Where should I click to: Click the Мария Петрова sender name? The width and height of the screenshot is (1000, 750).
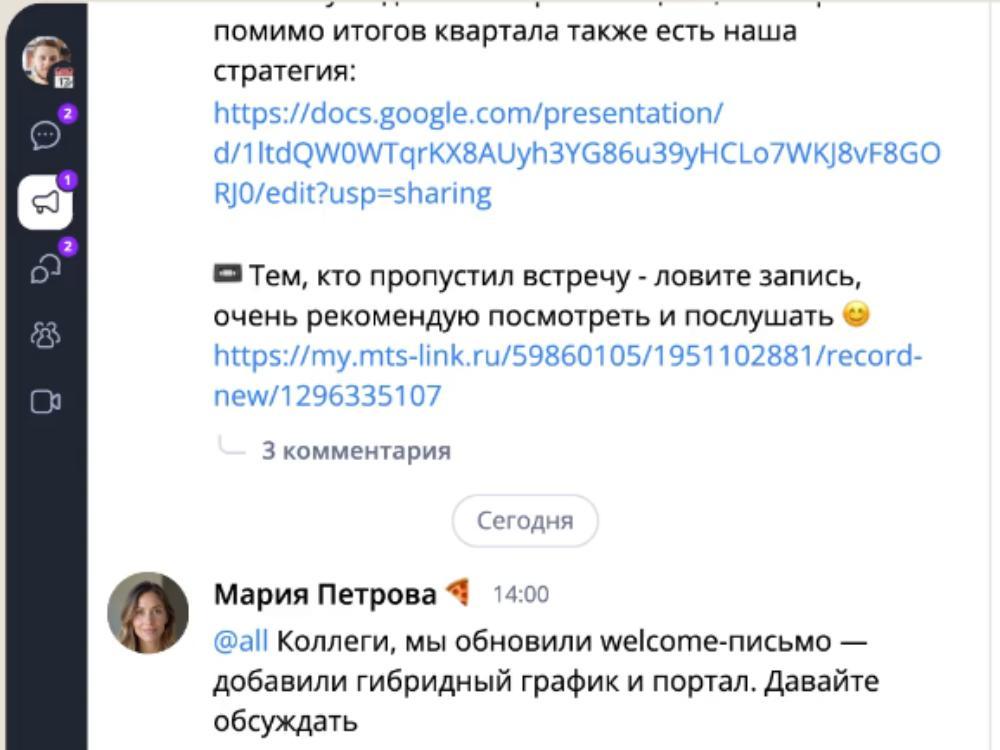pos(325,595)
